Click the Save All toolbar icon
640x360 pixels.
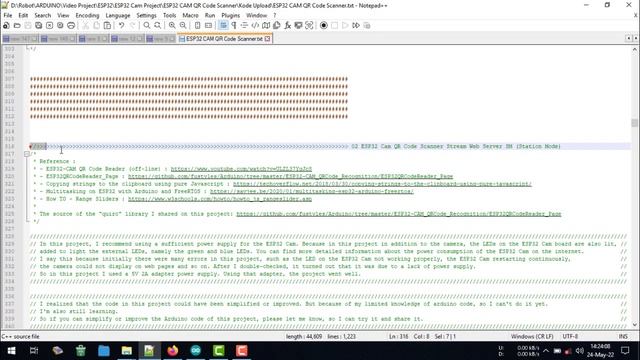tap(38, 25)
